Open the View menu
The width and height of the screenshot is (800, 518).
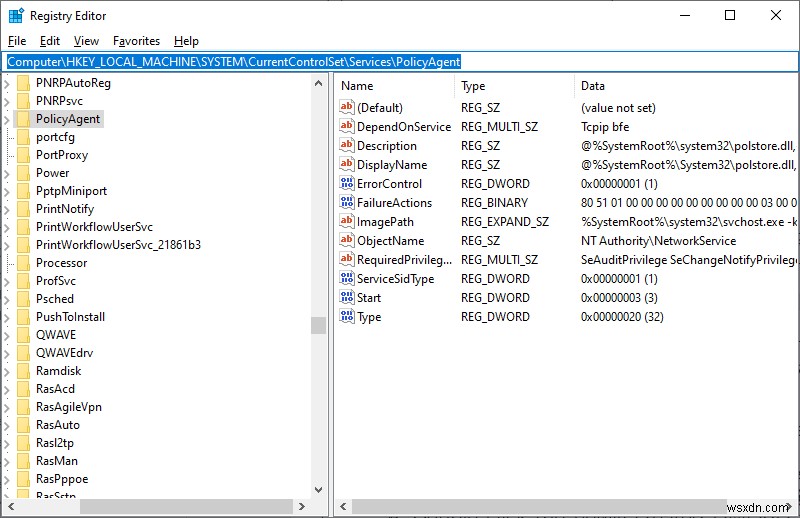pos(86,41)
